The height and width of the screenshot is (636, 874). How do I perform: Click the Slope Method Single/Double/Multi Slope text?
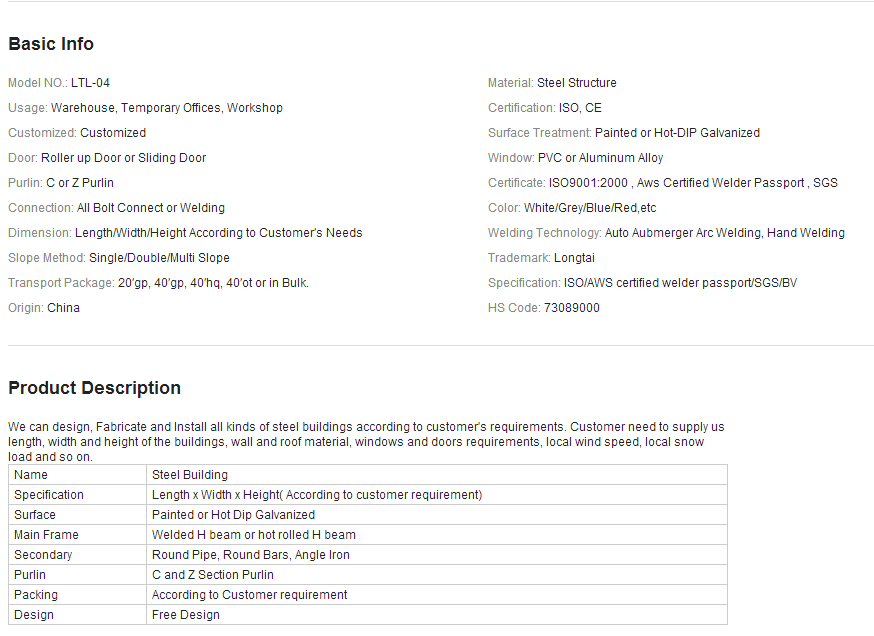point(159,258)
